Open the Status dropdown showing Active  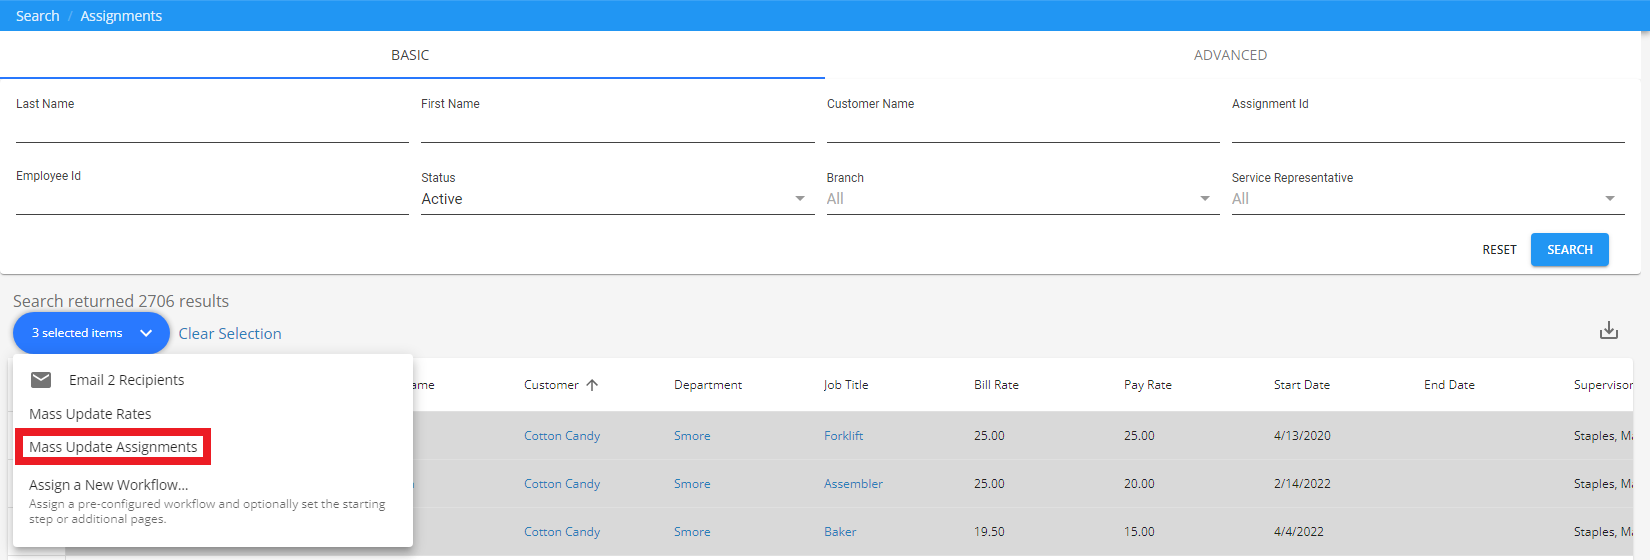click(616, 199)
